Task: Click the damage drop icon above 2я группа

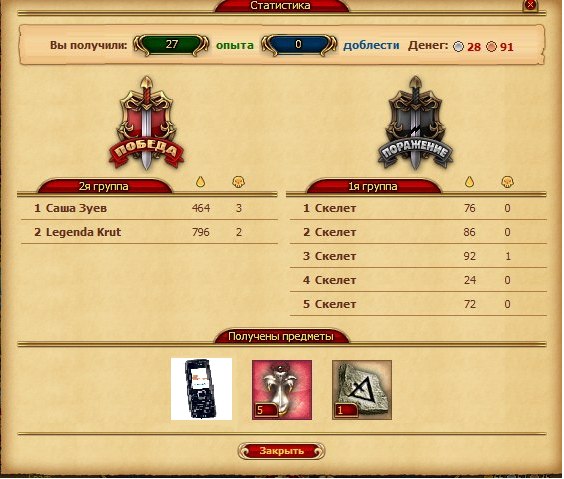Action: 200,182
